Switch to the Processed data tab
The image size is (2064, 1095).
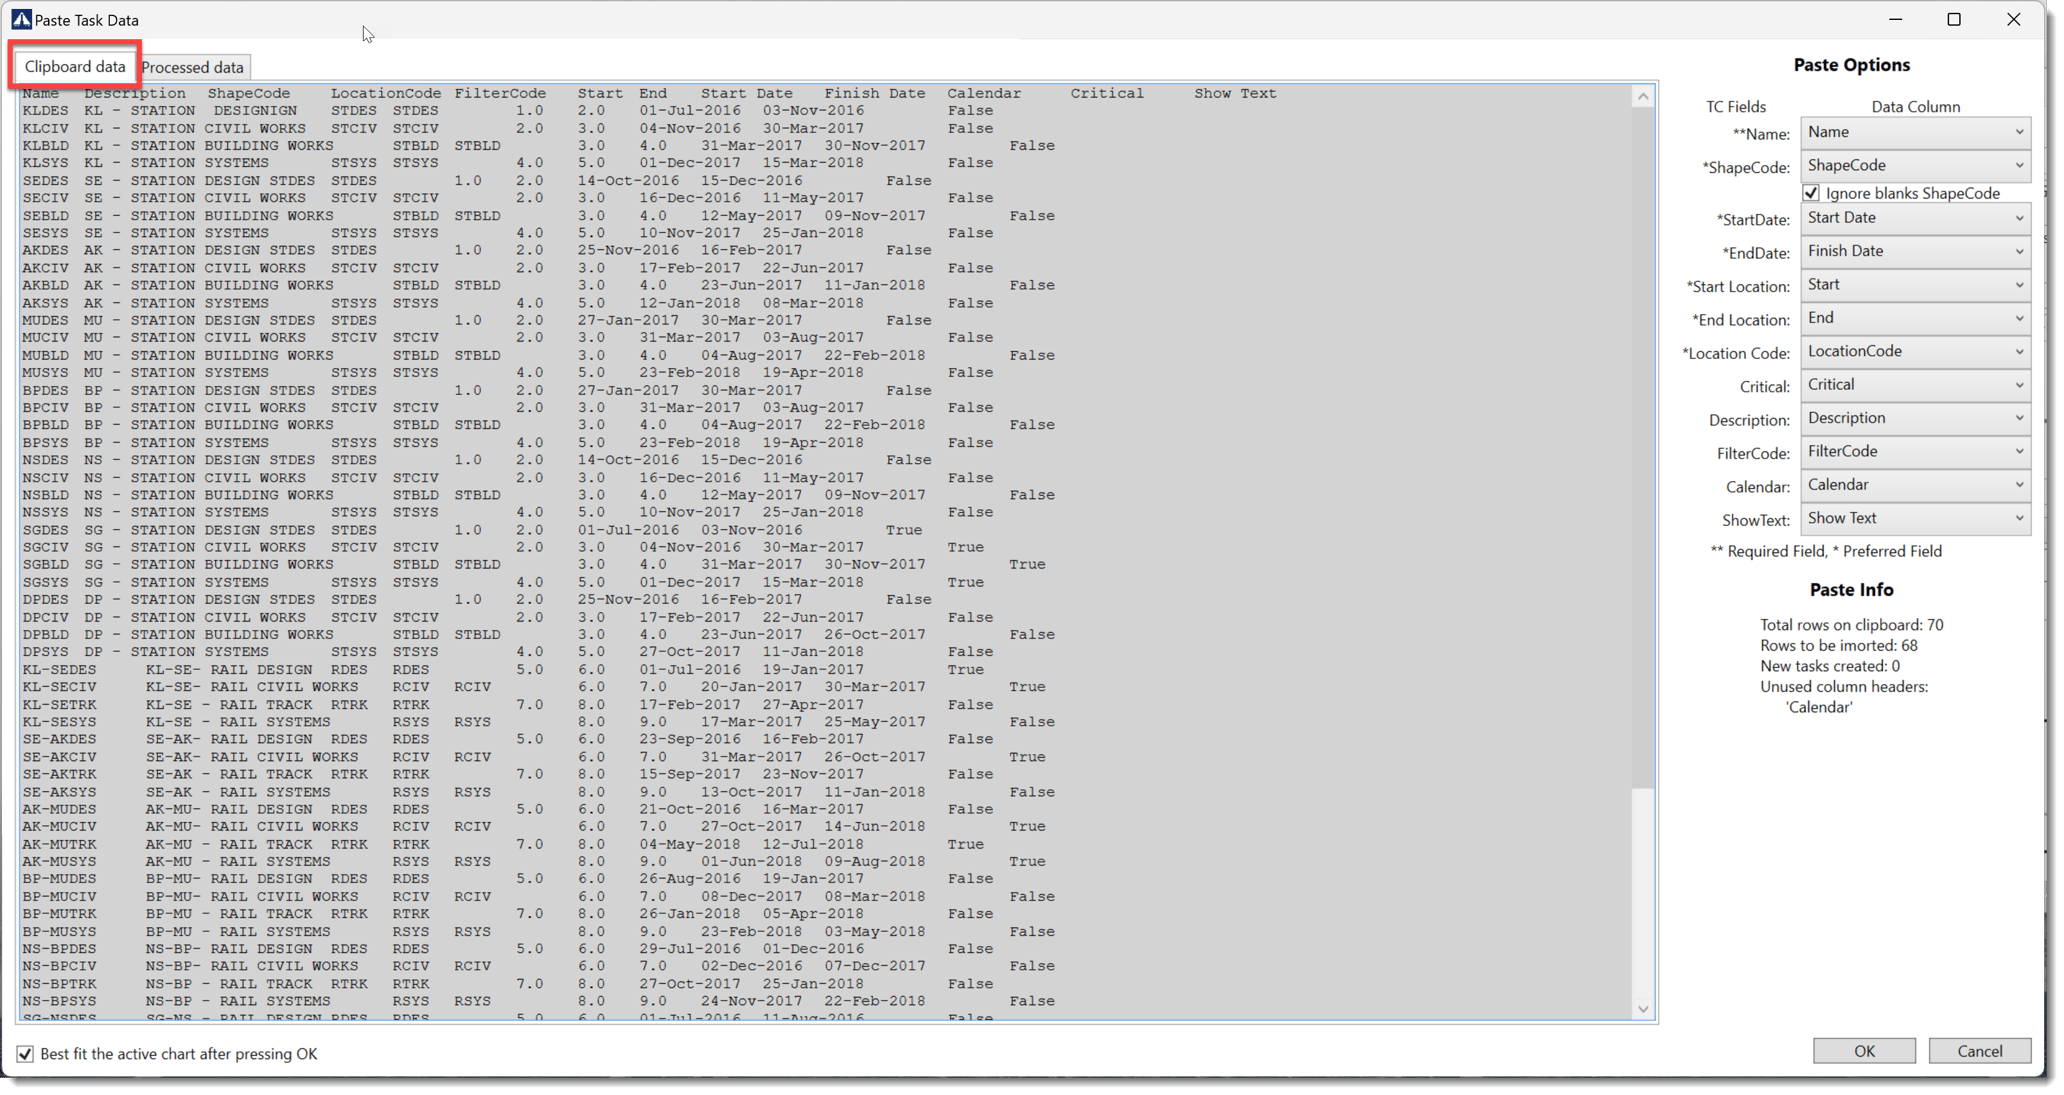193,67
